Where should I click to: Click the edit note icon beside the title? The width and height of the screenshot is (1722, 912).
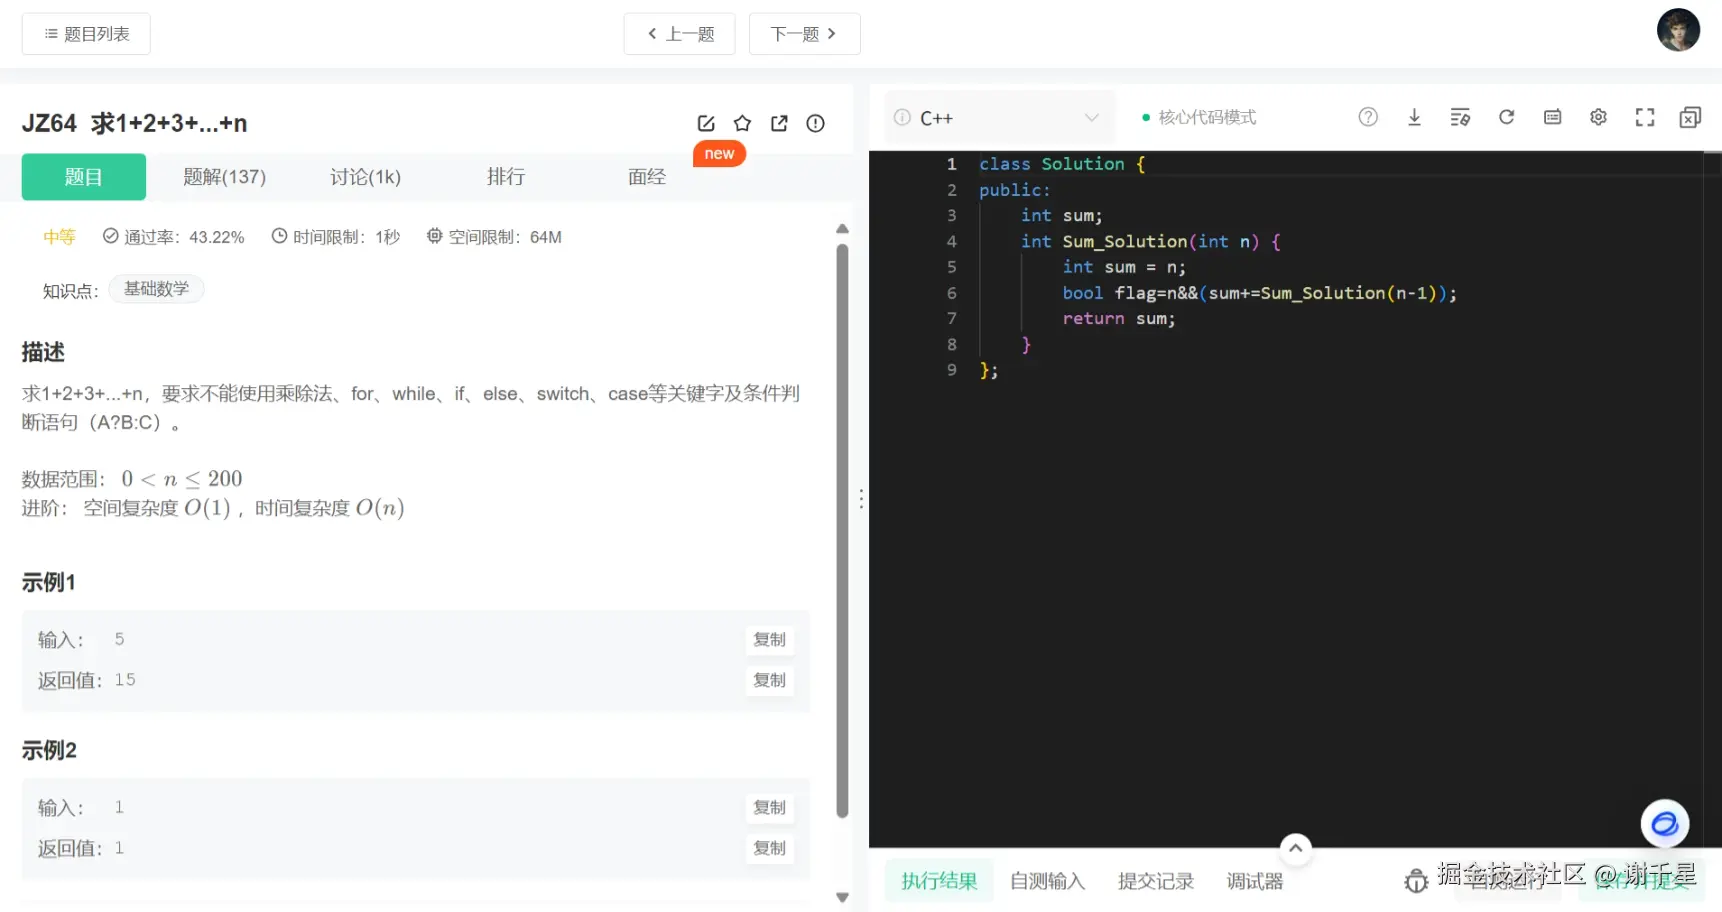pyautogui.click(x=706, y=123)
